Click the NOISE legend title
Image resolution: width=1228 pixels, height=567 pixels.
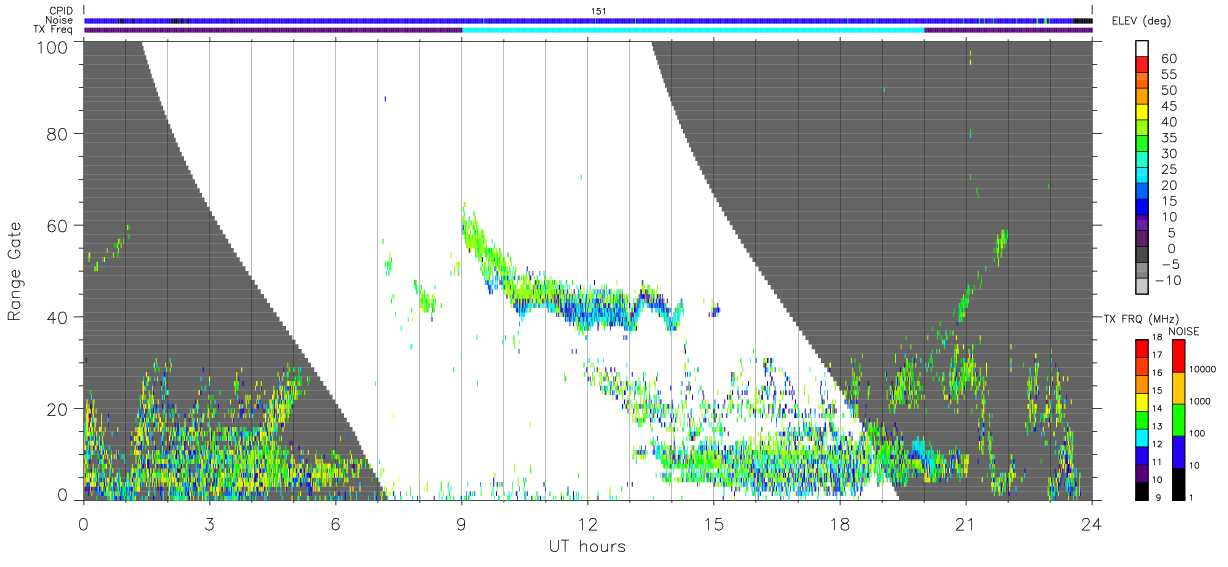(1185, 331)
